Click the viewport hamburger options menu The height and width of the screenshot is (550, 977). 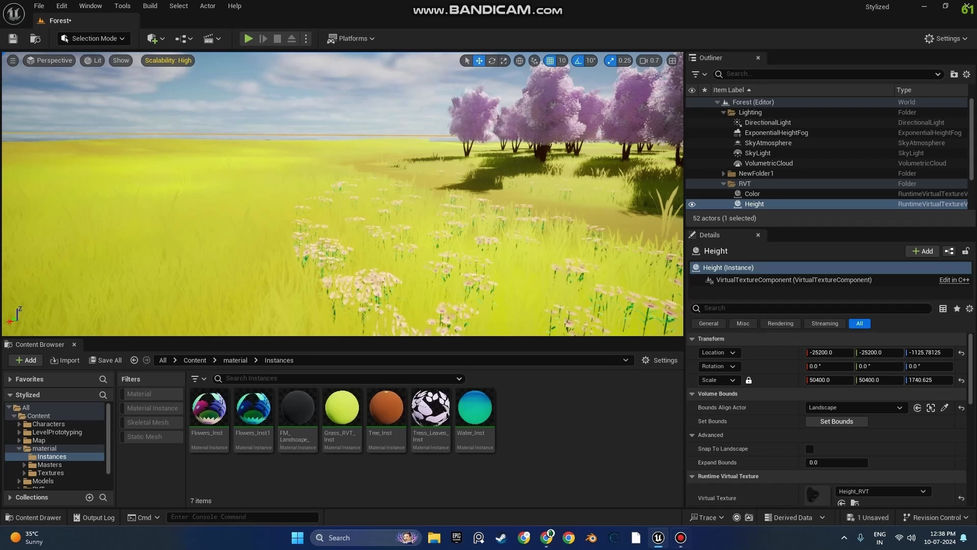[x=13, y=60]
